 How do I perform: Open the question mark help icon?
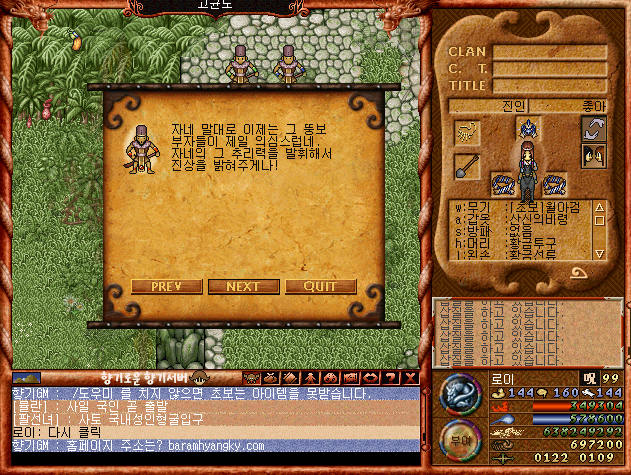tap(390, 378)
